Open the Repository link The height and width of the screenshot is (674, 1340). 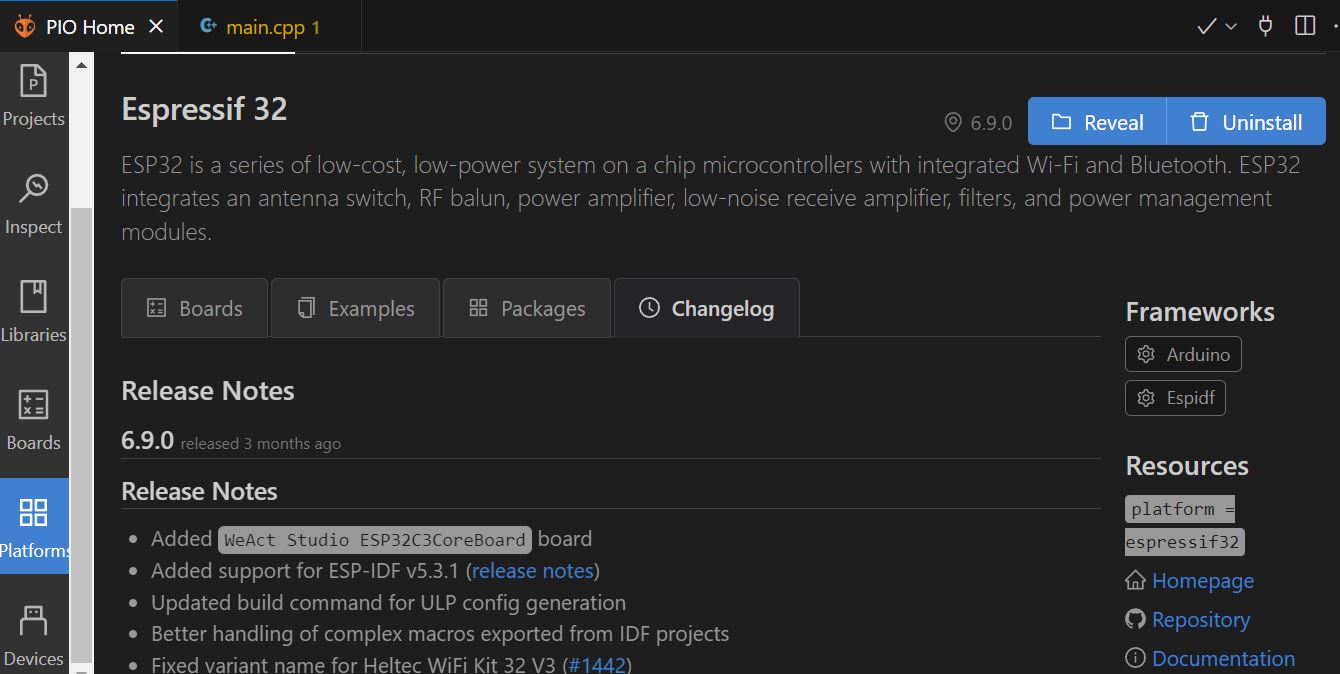(1200, 619)
